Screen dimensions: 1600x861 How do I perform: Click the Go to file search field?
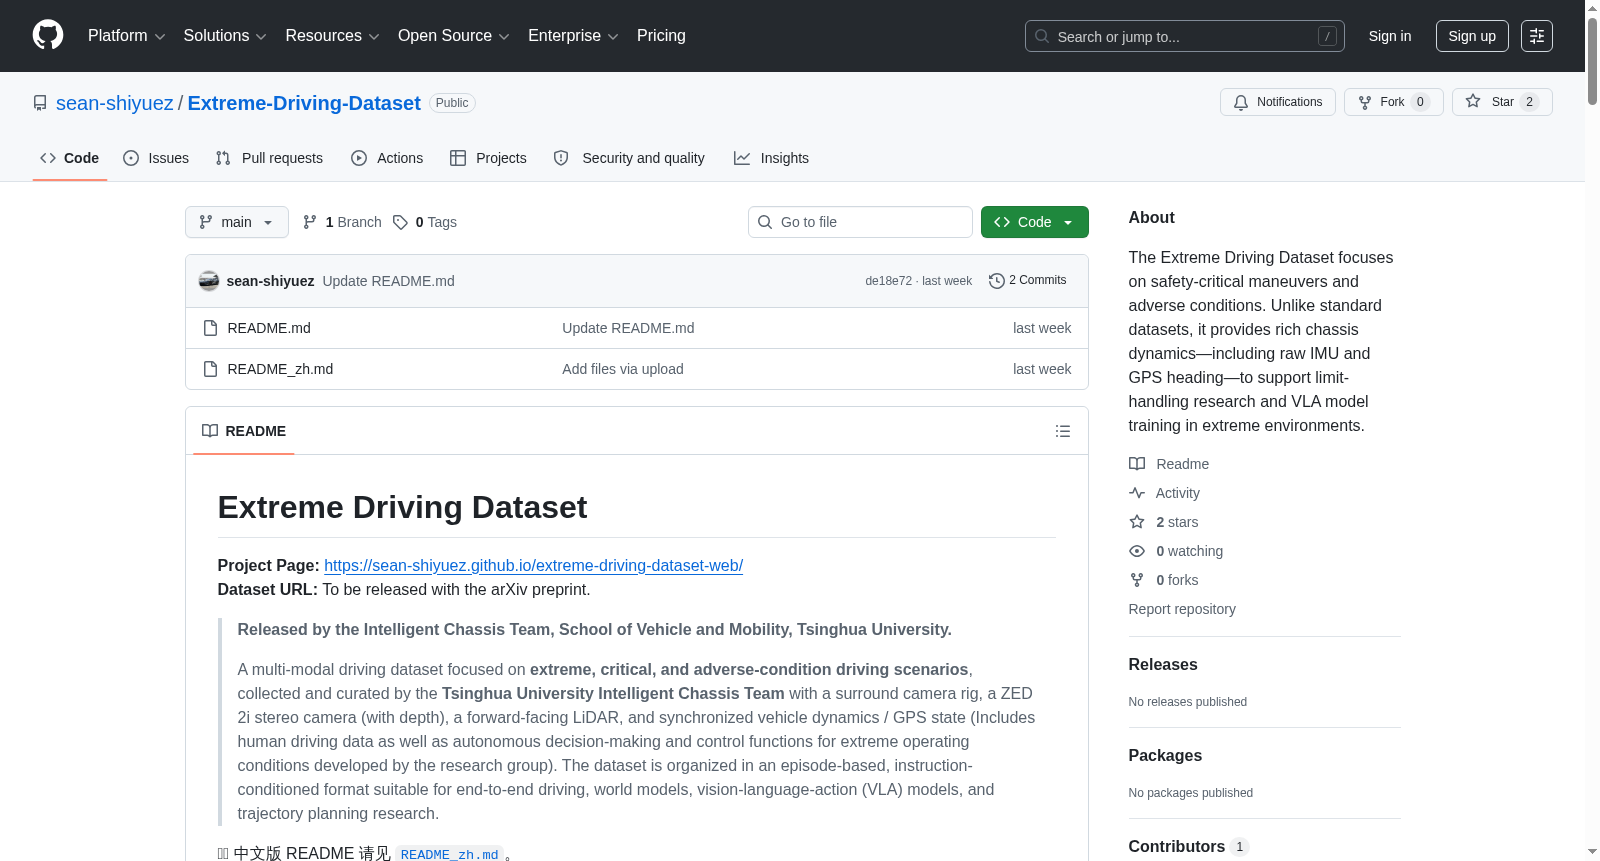point(860,222)
